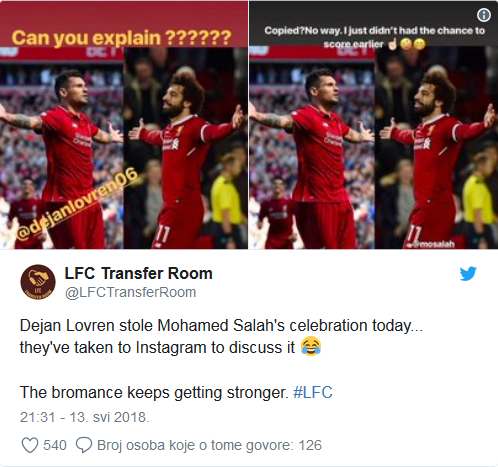Open the @LFCTransferRoom handle link

130,292
